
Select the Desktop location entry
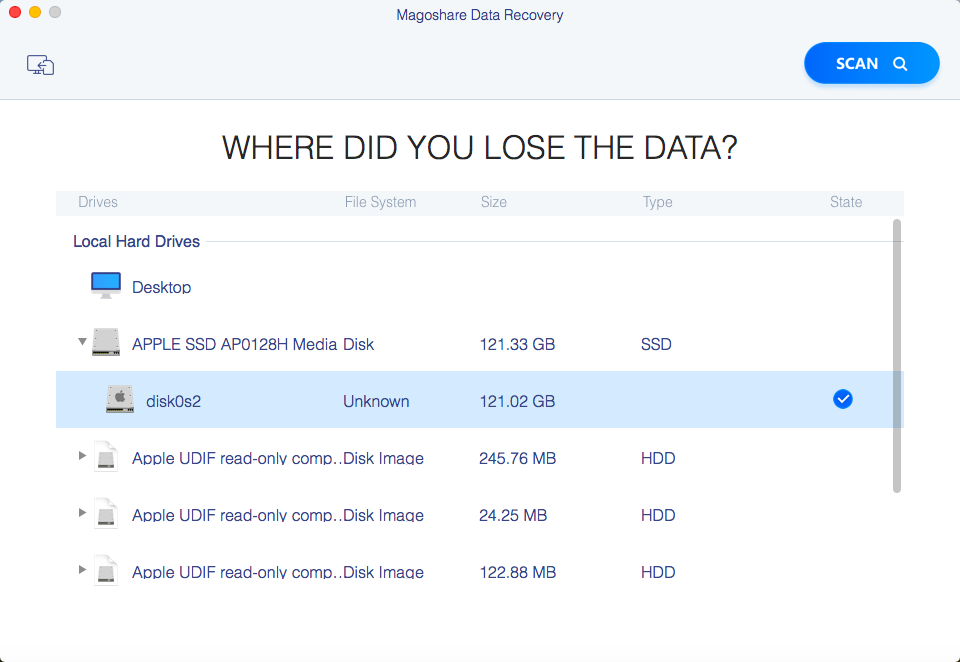pos(161,287)
